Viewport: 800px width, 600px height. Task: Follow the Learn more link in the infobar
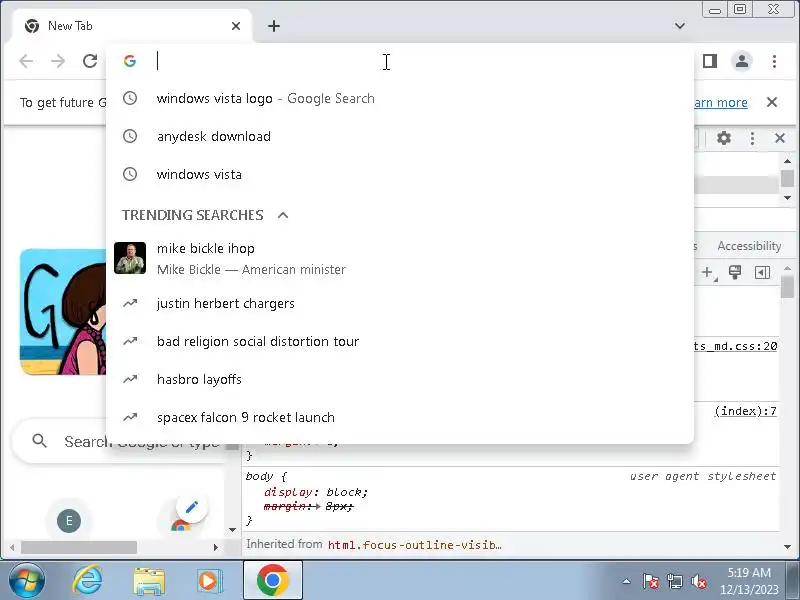click(720, 103)
